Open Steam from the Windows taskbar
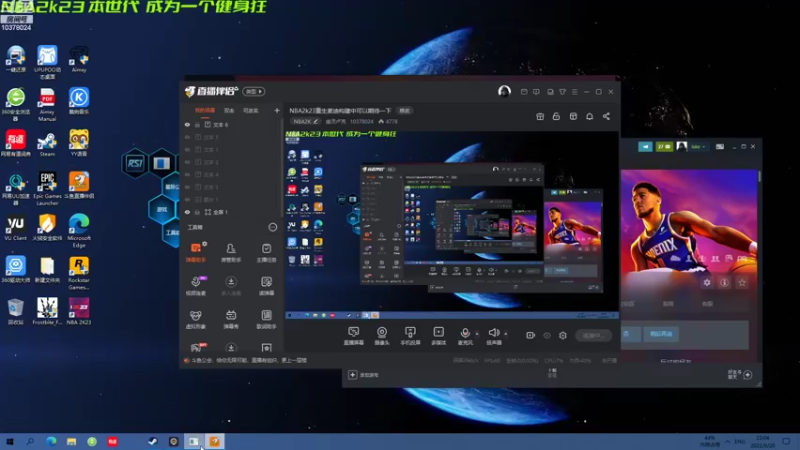 [153, 441]
